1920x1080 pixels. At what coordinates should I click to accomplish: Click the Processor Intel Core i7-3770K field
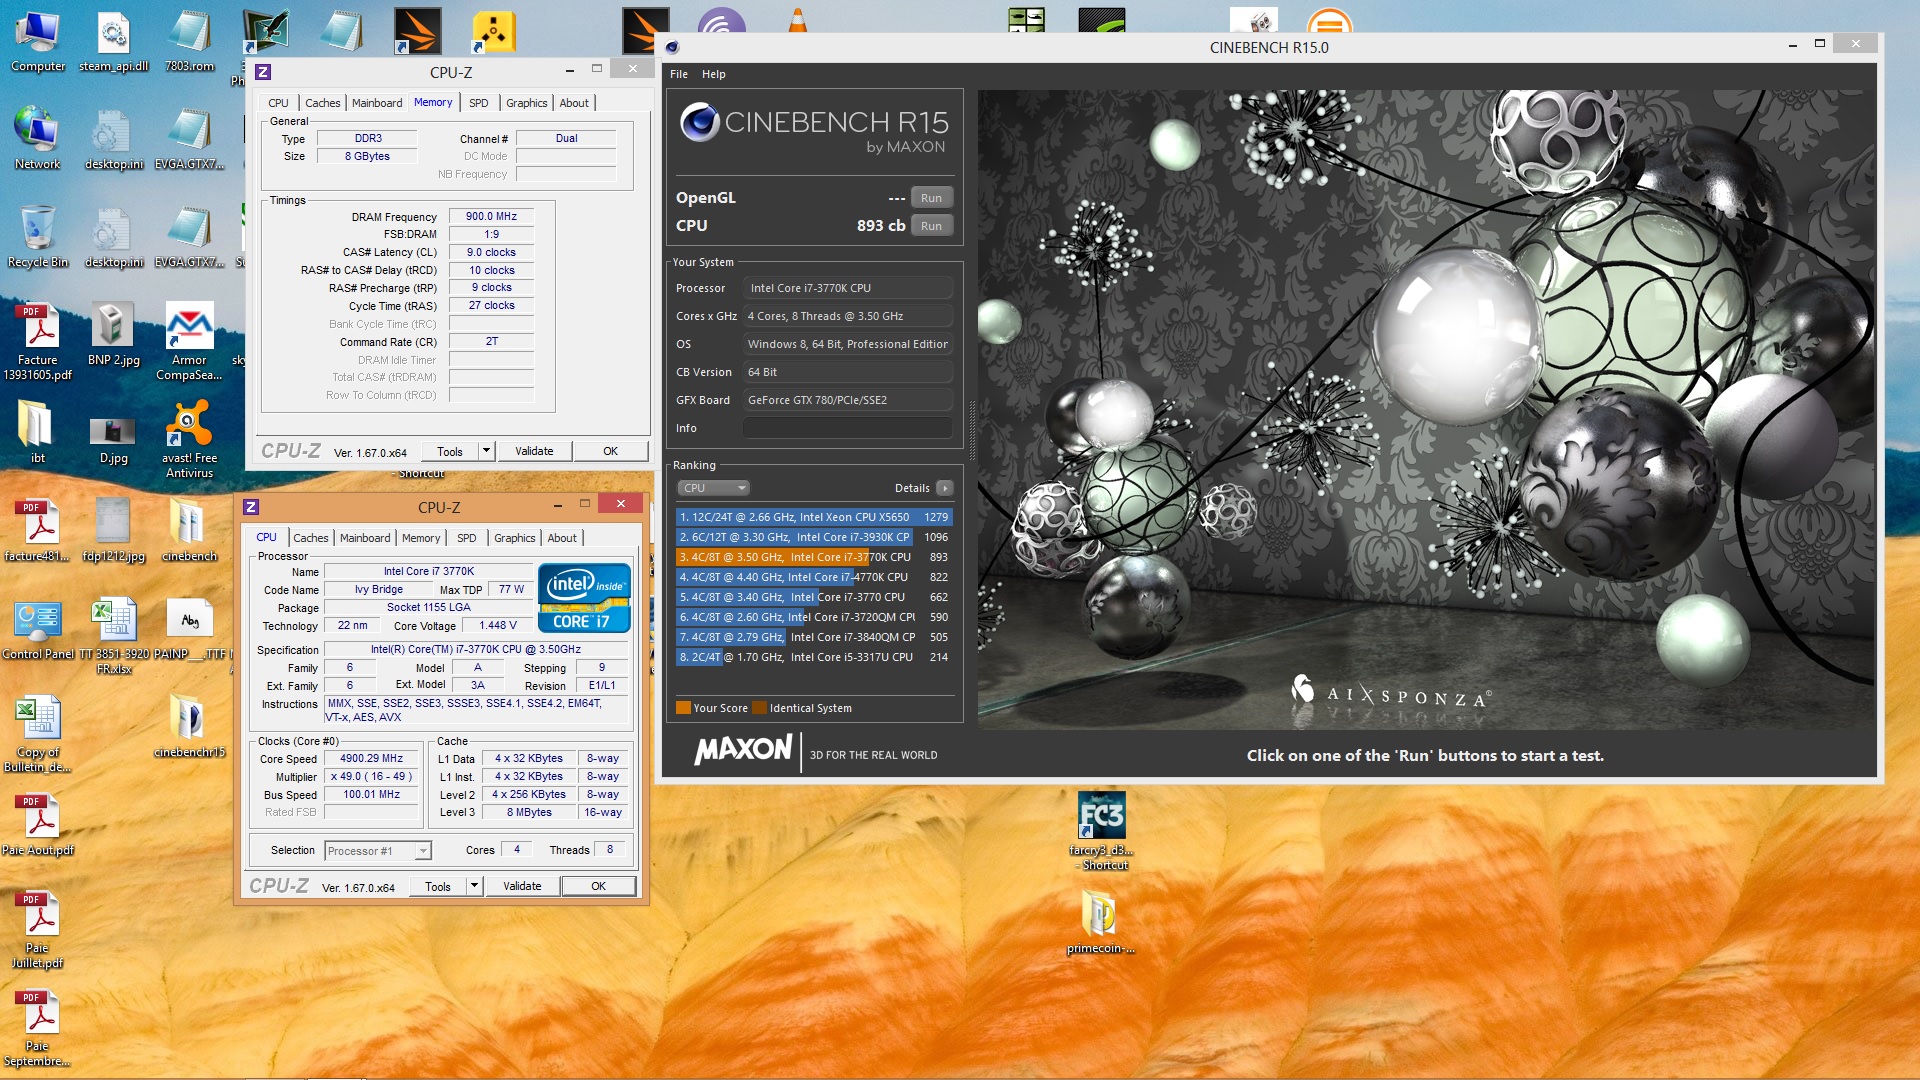pyautogui.click(x=847, y=288)
